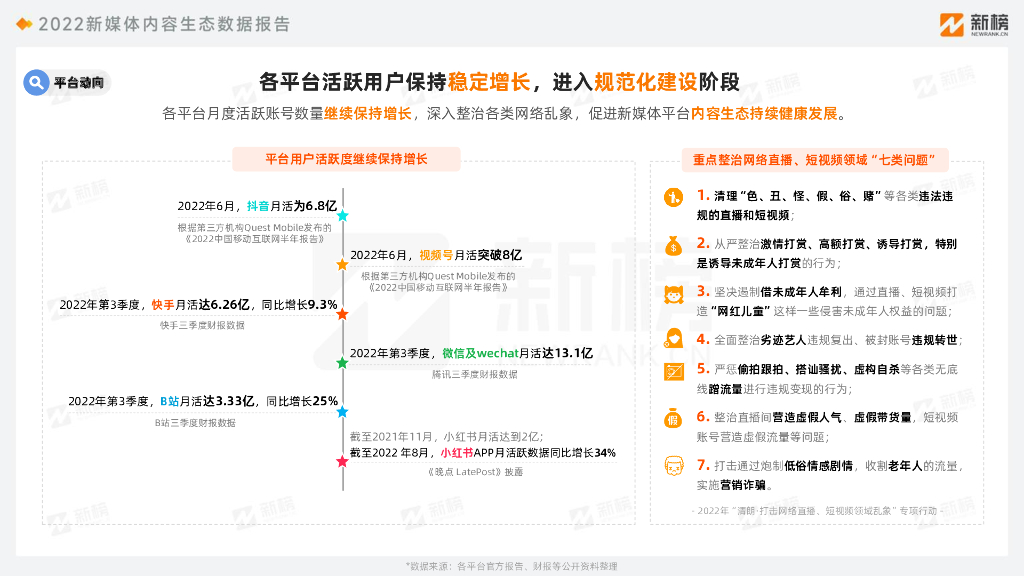Select the orange star marker for 视频号
1024x576 pixels.
[343, 264]
